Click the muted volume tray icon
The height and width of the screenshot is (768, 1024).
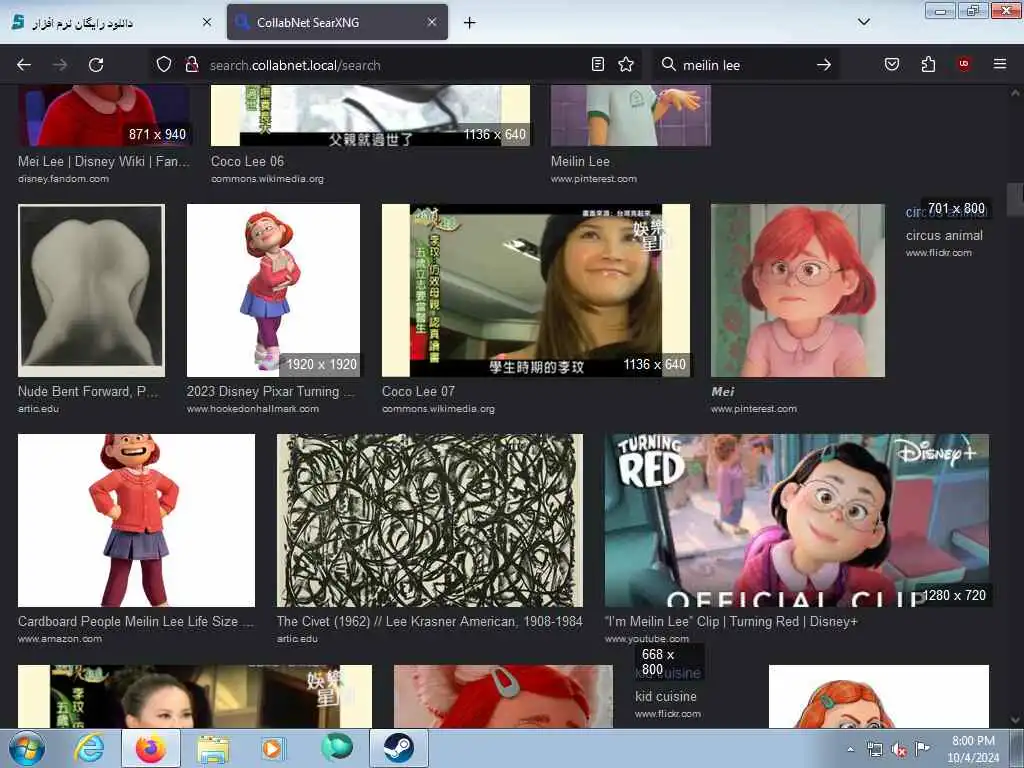coord(899,750)
